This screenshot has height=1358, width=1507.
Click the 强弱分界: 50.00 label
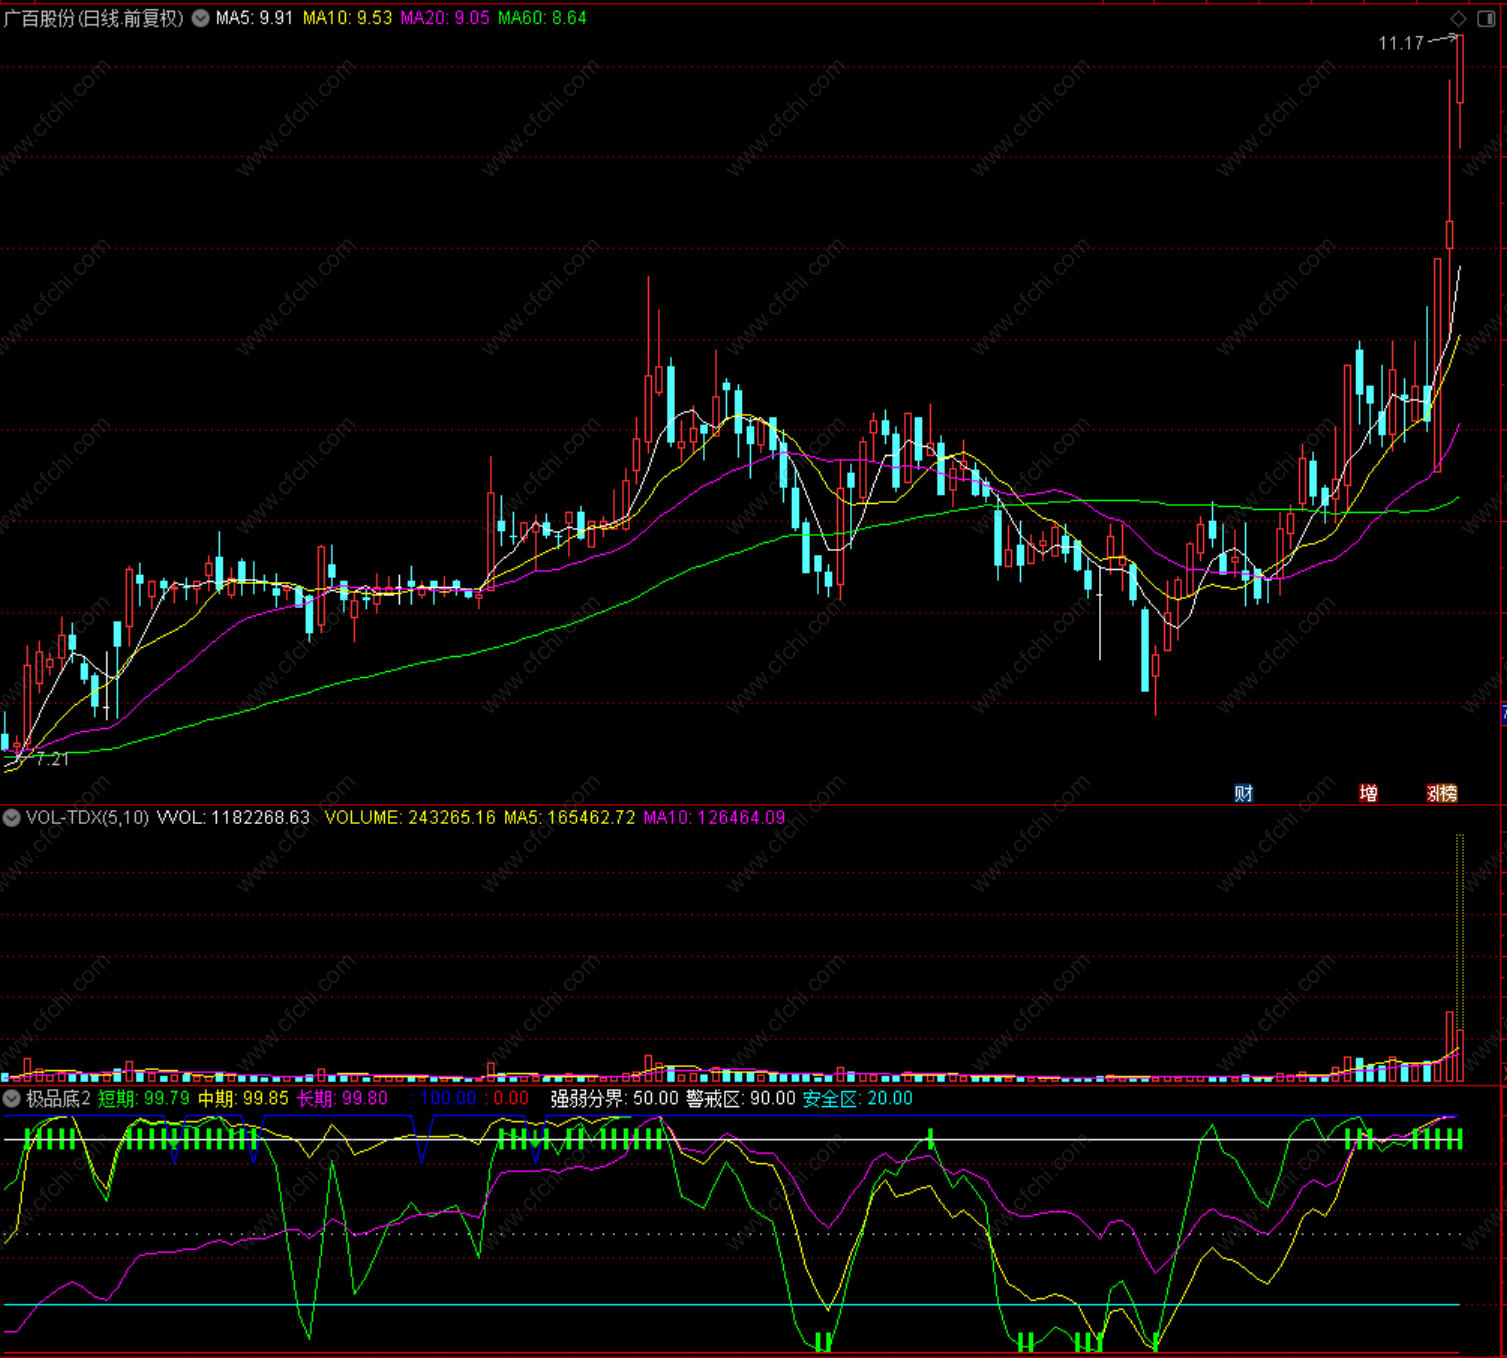(614, 1099)
